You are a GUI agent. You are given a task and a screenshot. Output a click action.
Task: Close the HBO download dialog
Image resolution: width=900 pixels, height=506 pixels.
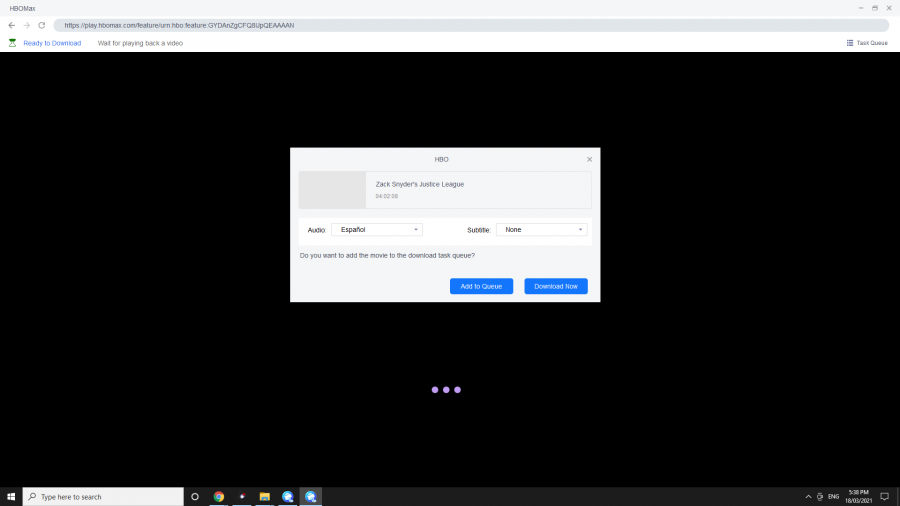(x=589, y=159)
